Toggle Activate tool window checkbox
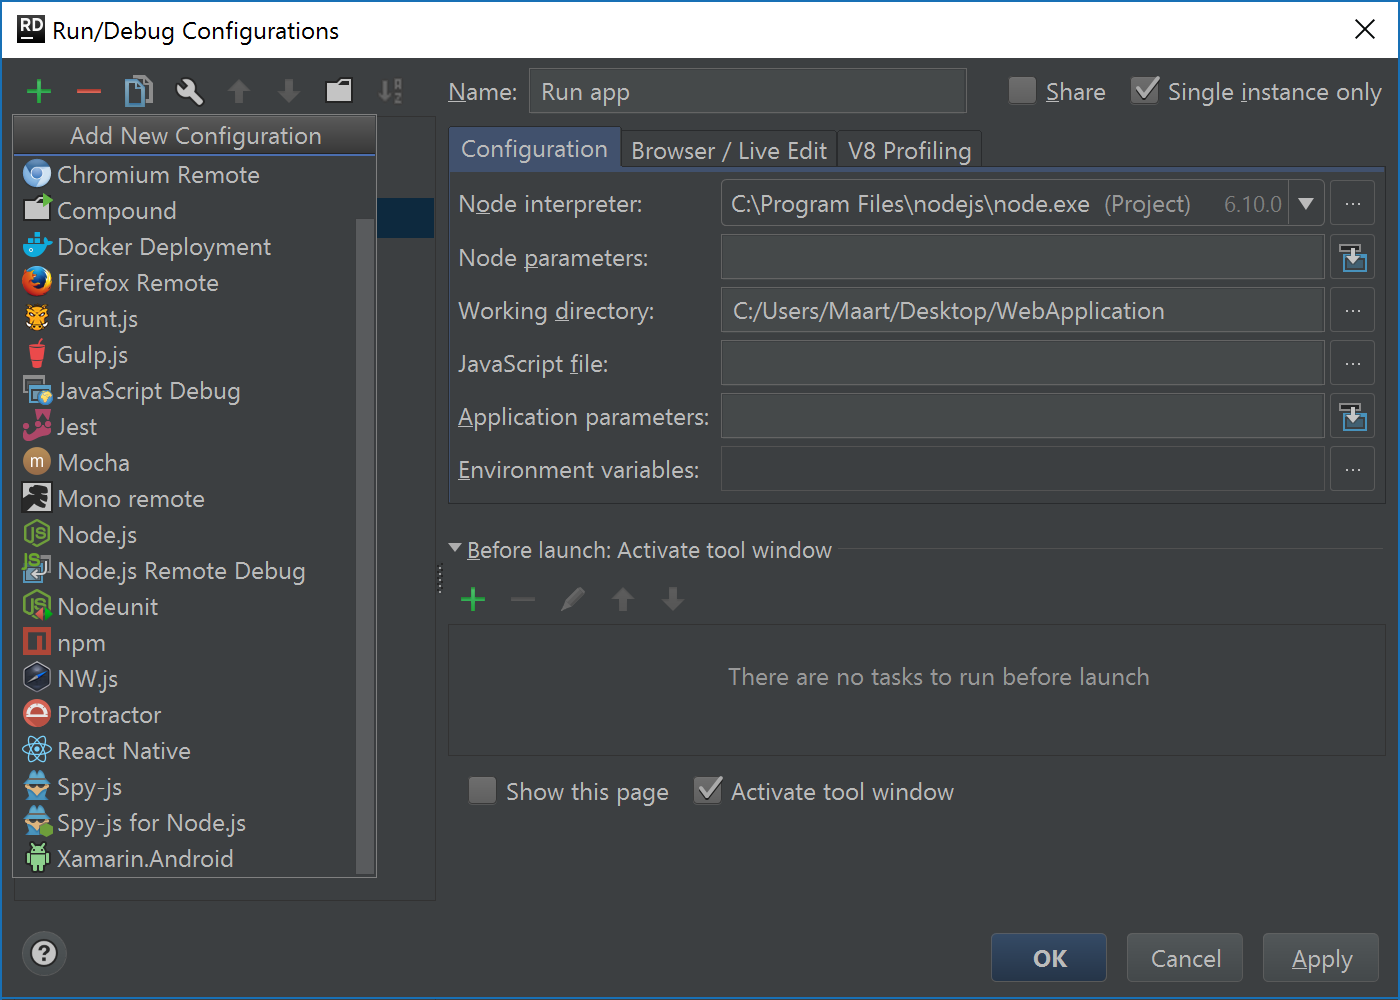The image size is (1400, 1000). (708, 791)
